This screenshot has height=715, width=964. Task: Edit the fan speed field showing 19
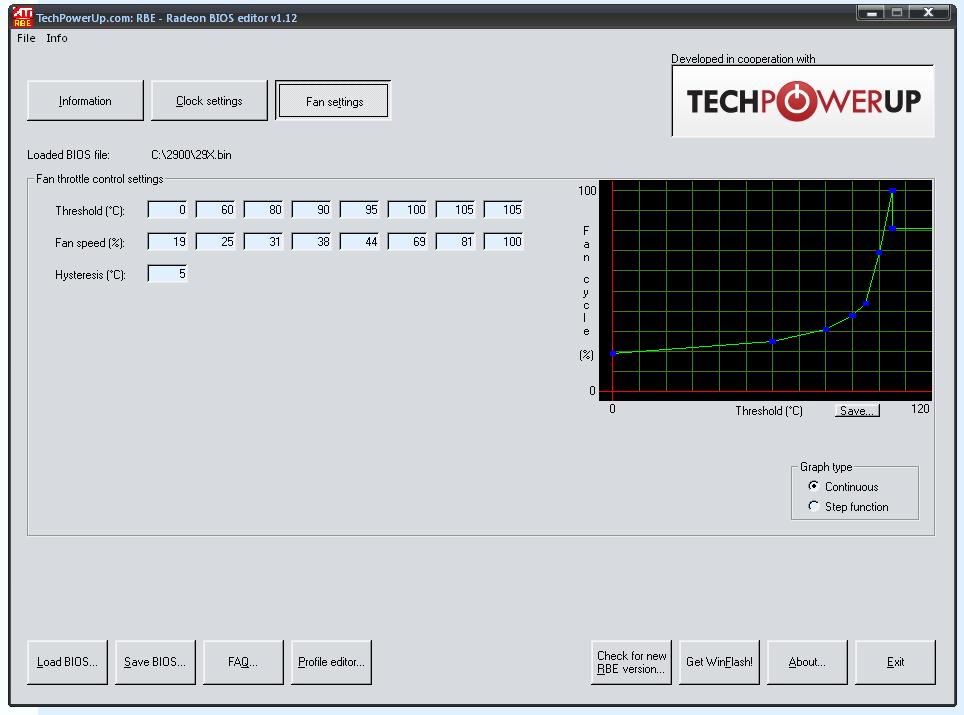pos(167,242)
